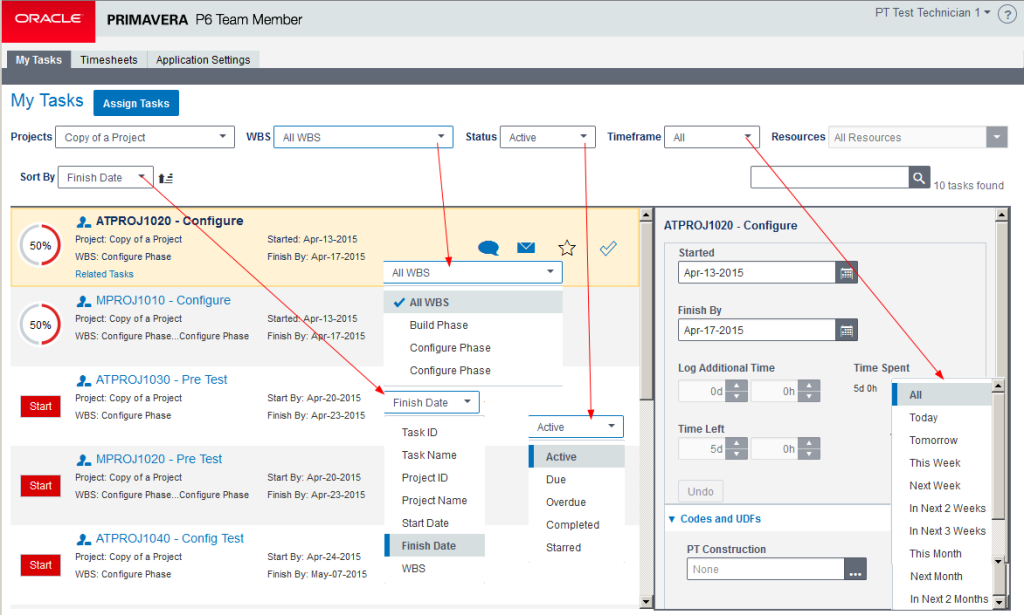Image resolution: width=1024 pixels, height=615 pixels.
Task: Open the Projects dropdown
Action: click(145, 137)
